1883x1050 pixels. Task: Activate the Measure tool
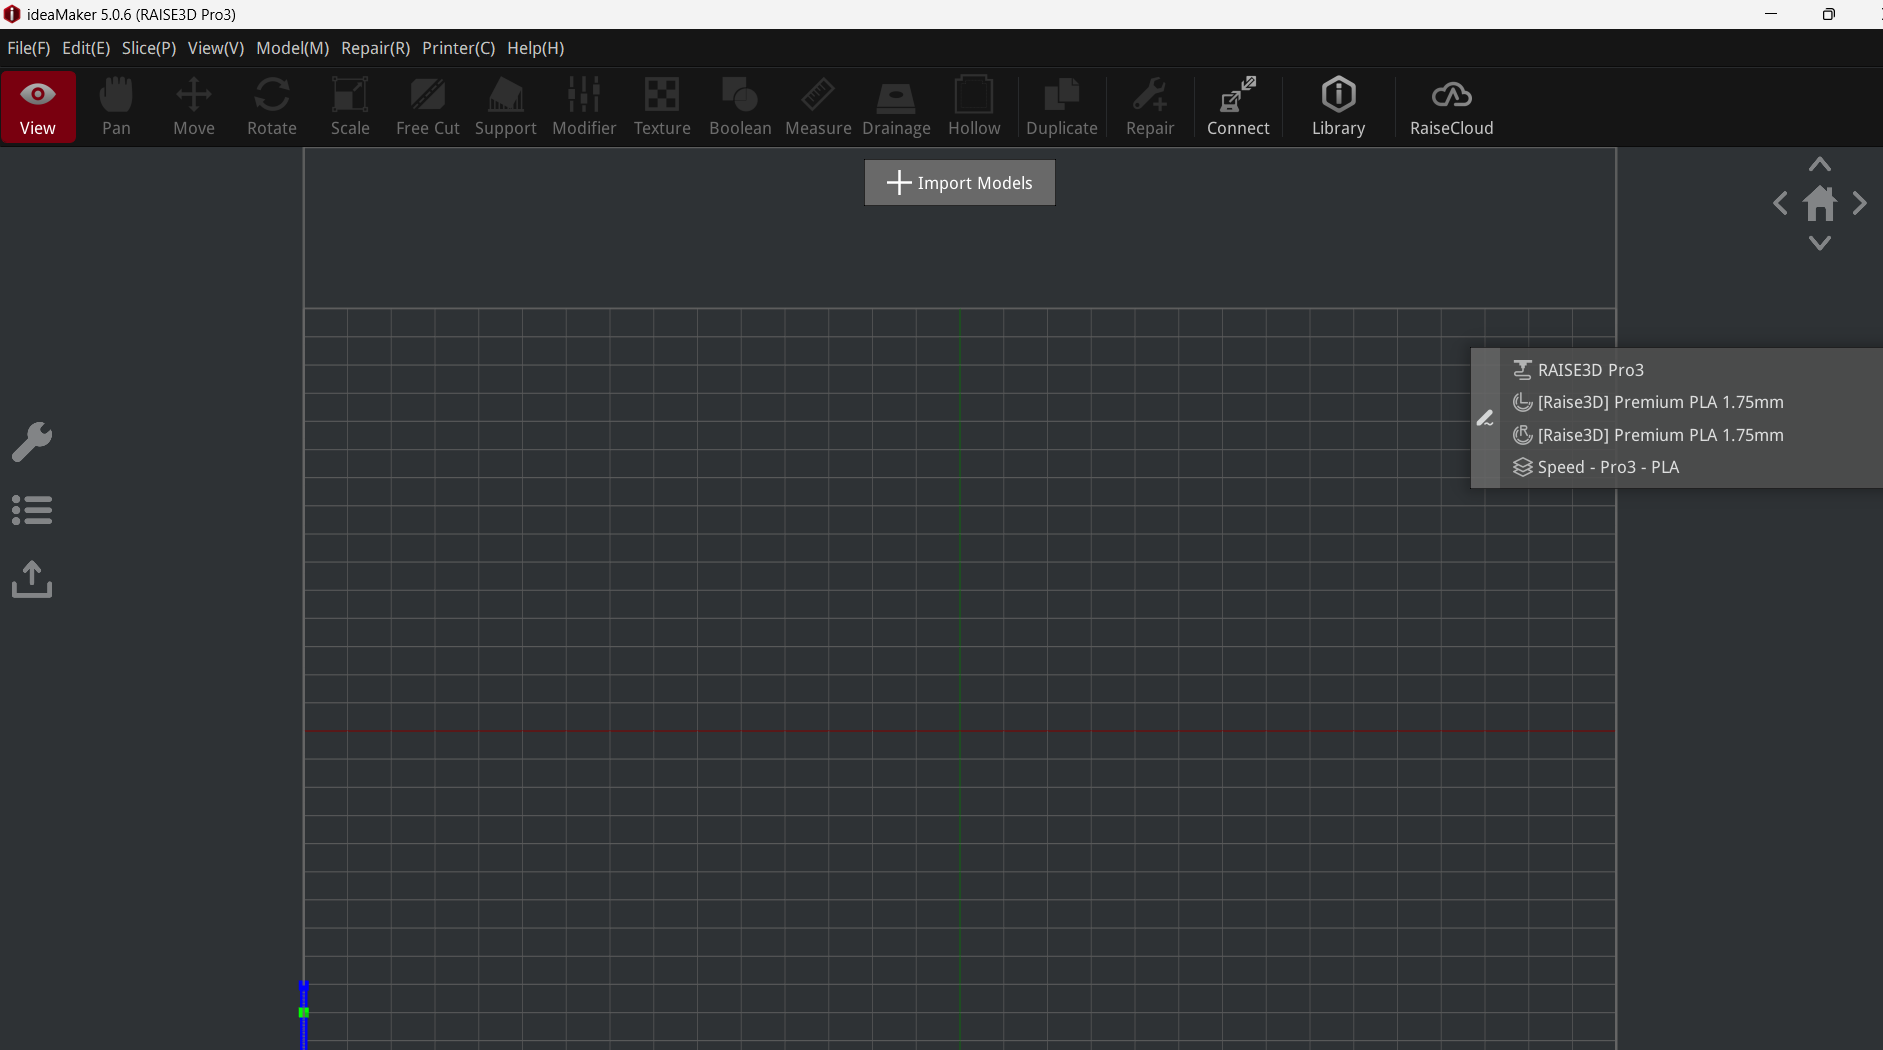(x=818, y=107)
